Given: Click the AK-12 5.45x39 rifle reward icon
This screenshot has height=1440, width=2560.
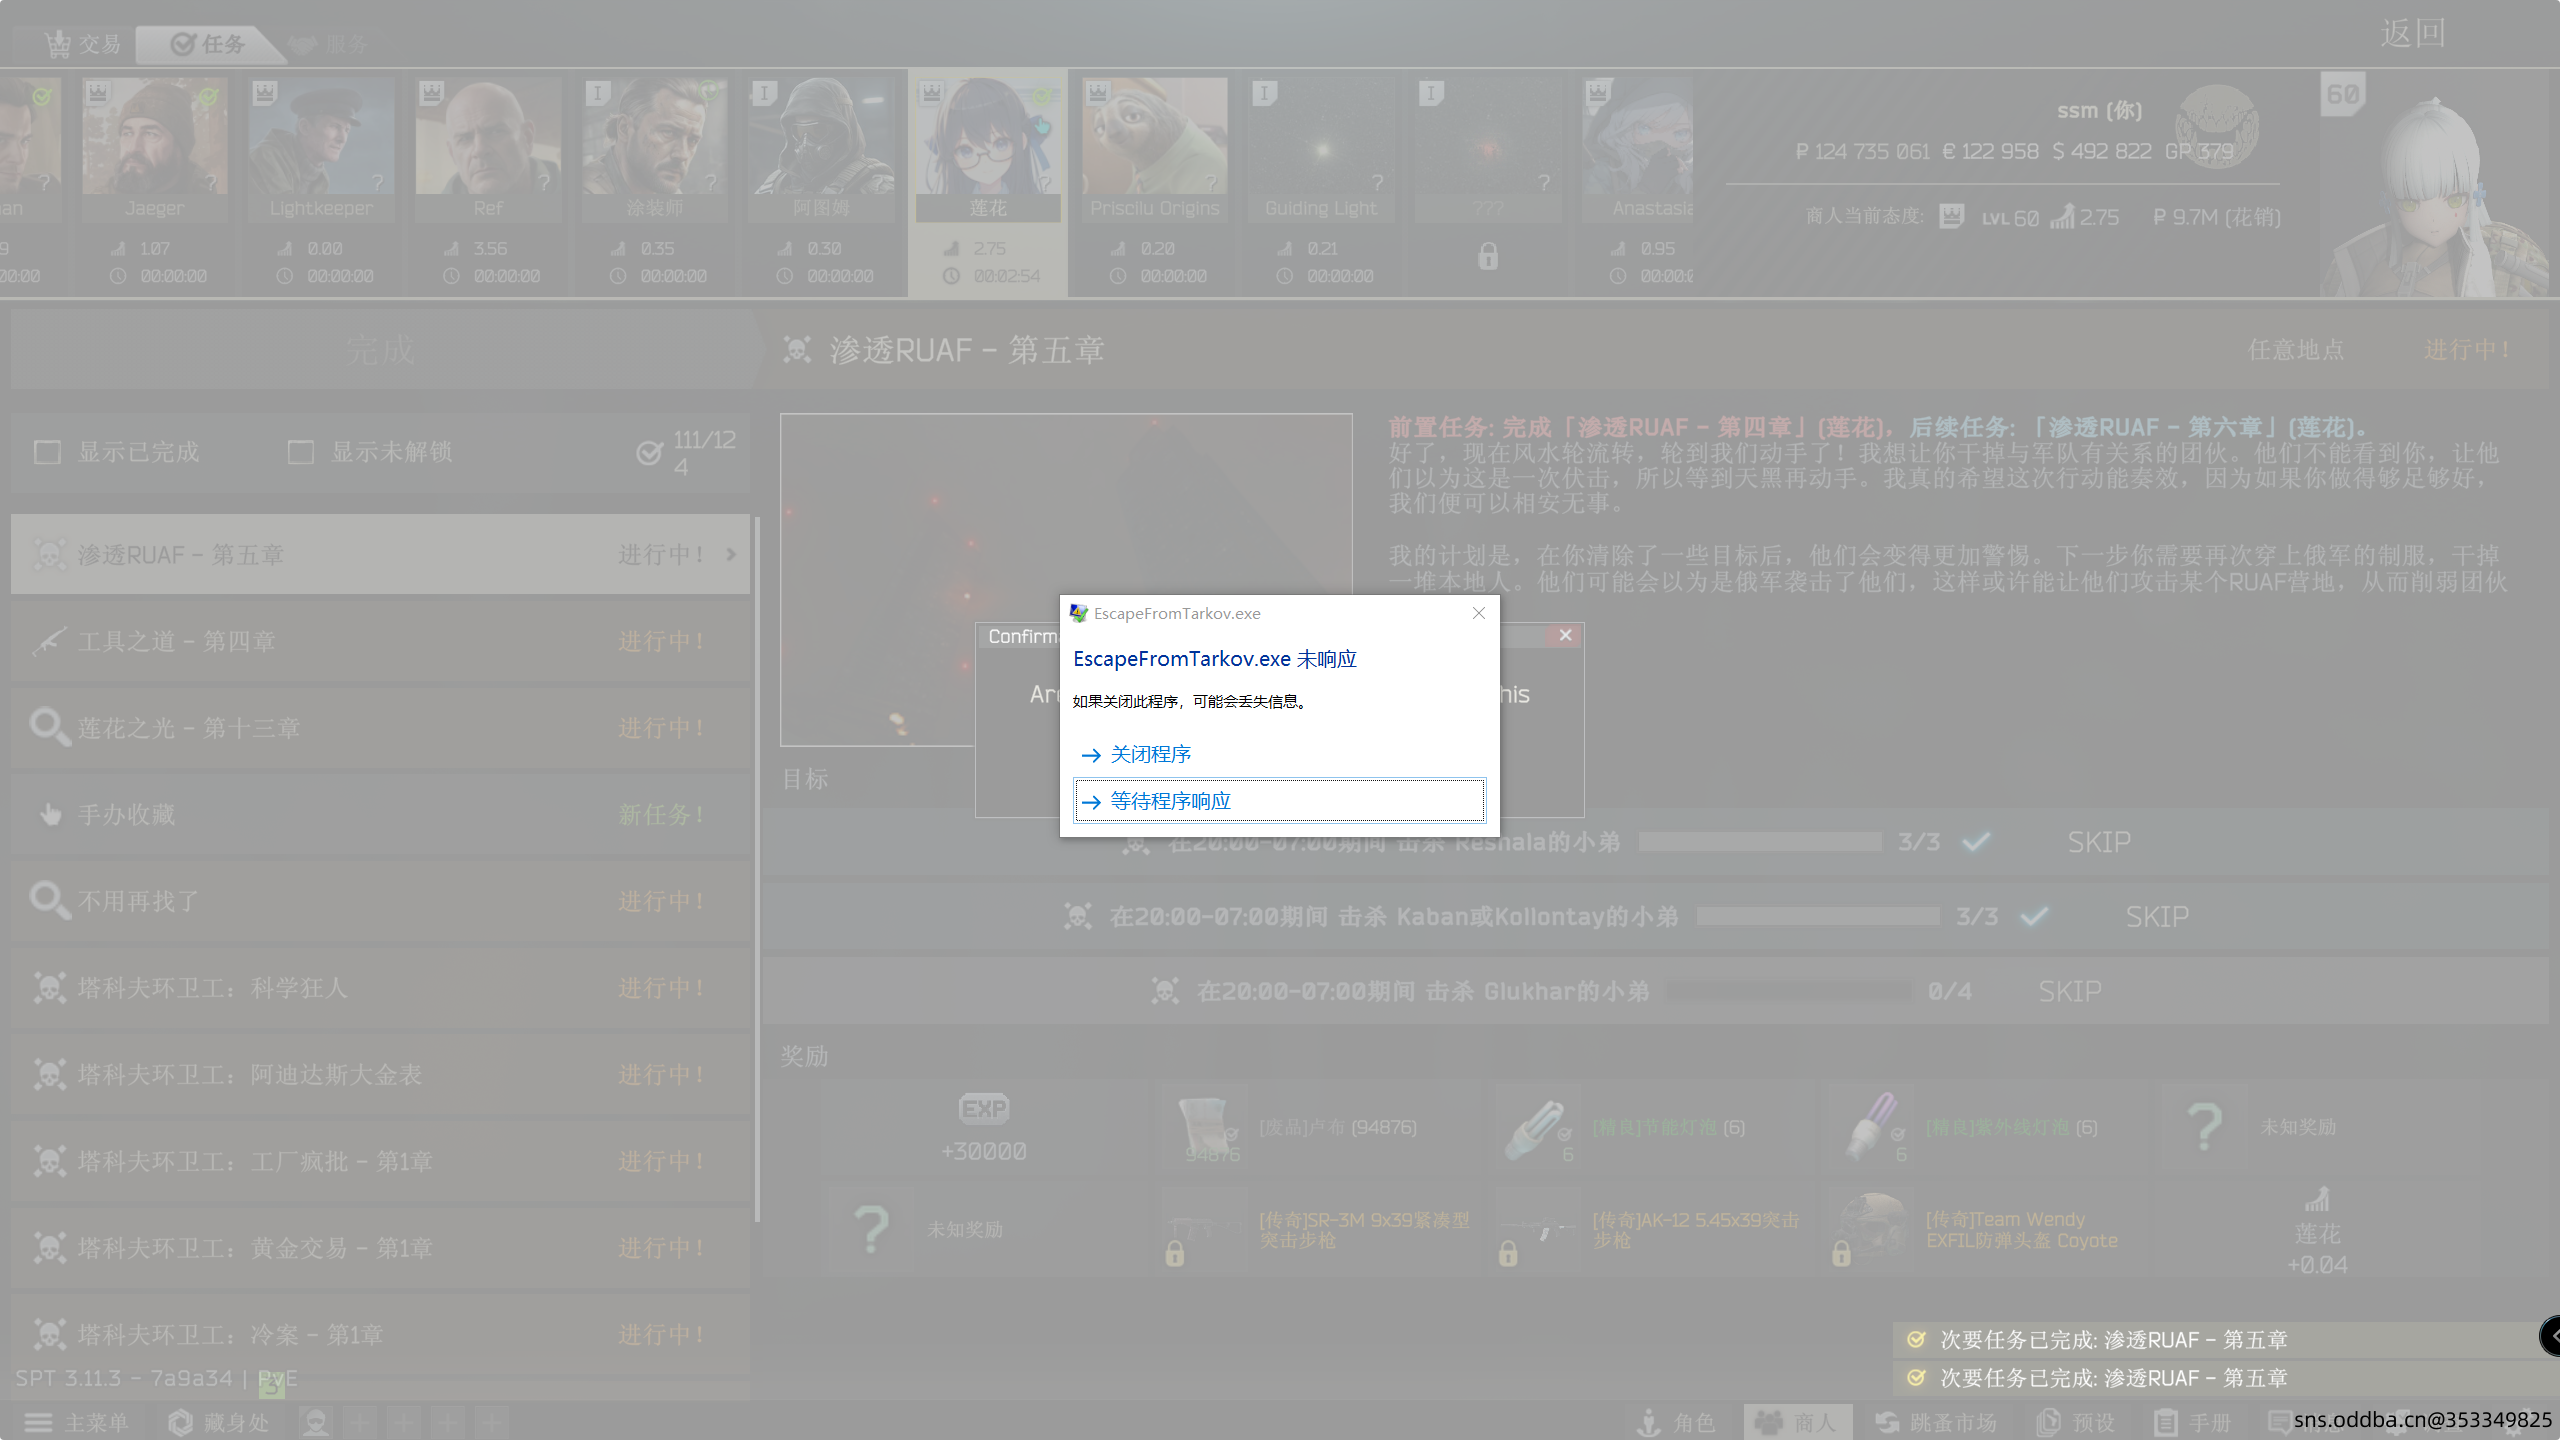Looking at the screenshot, I should tap(1537, 1230).
